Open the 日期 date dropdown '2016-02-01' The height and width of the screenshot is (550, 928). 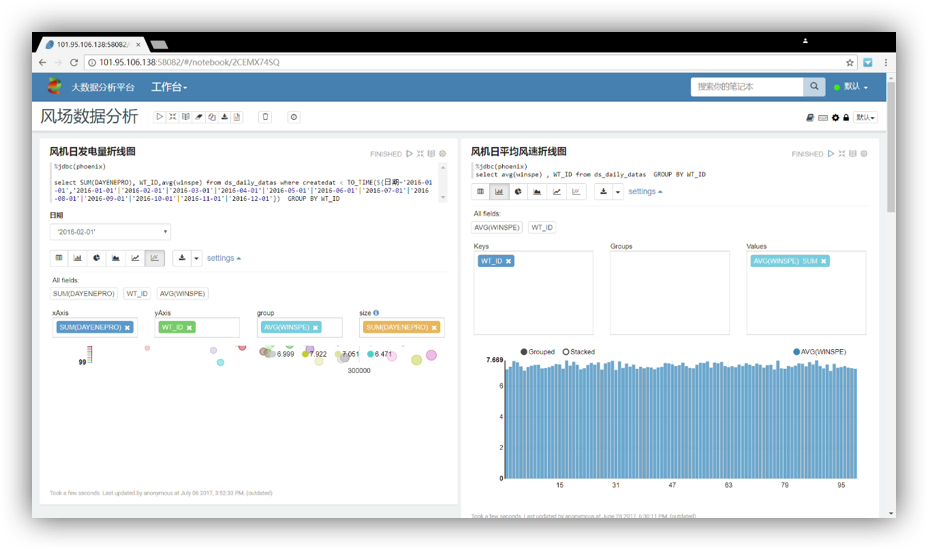click(x=111, y=232)
